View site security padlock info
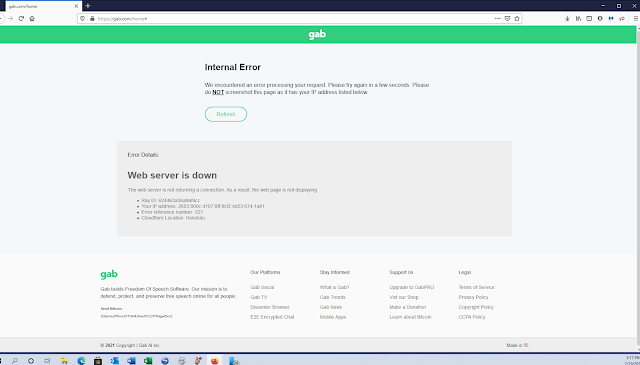 [x=92, y=18]
